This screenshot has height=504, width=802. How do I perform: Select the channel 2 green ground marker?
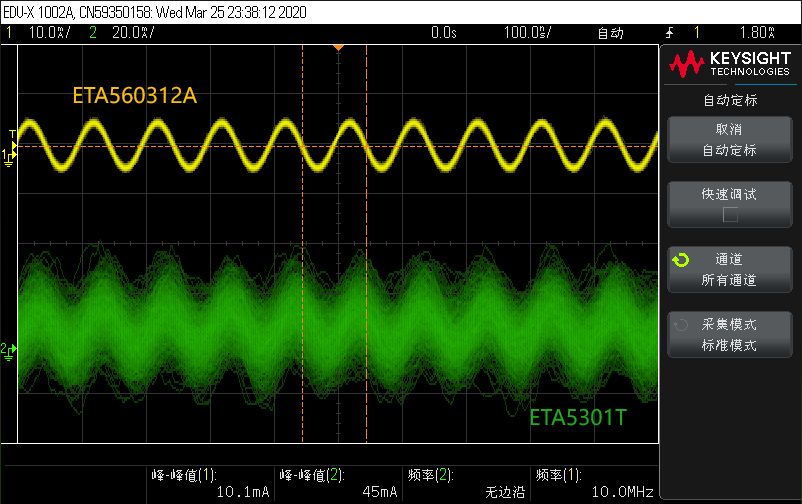pos(9,349)
